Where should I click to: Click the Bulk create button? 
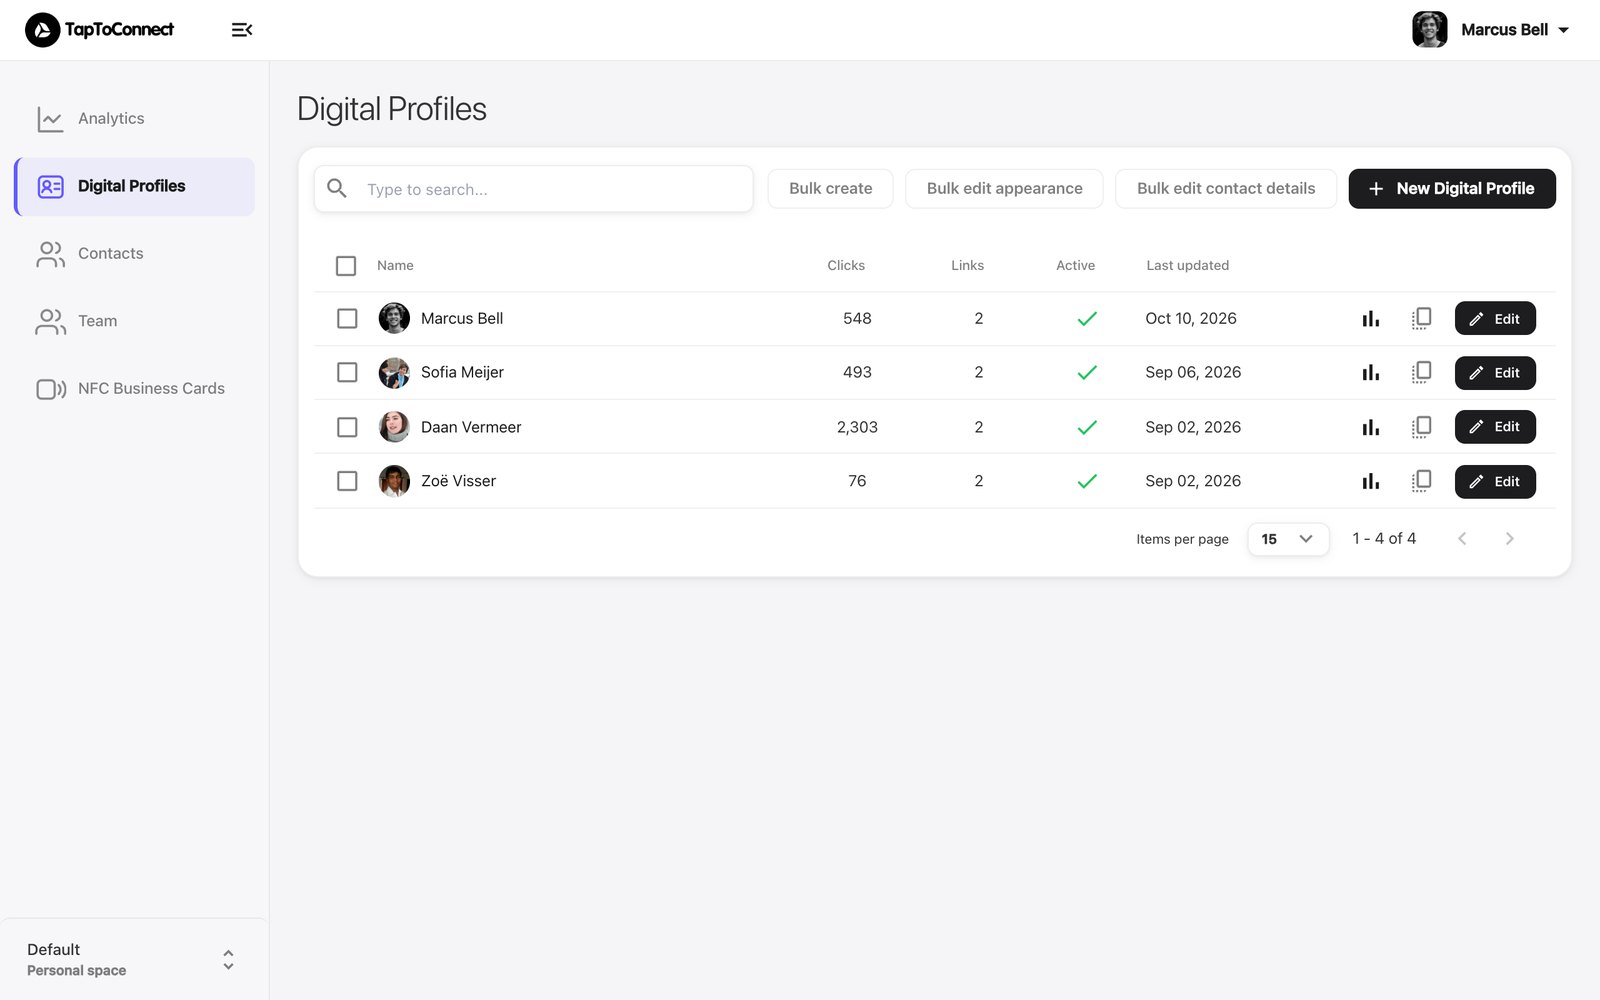tap(830, 188)
